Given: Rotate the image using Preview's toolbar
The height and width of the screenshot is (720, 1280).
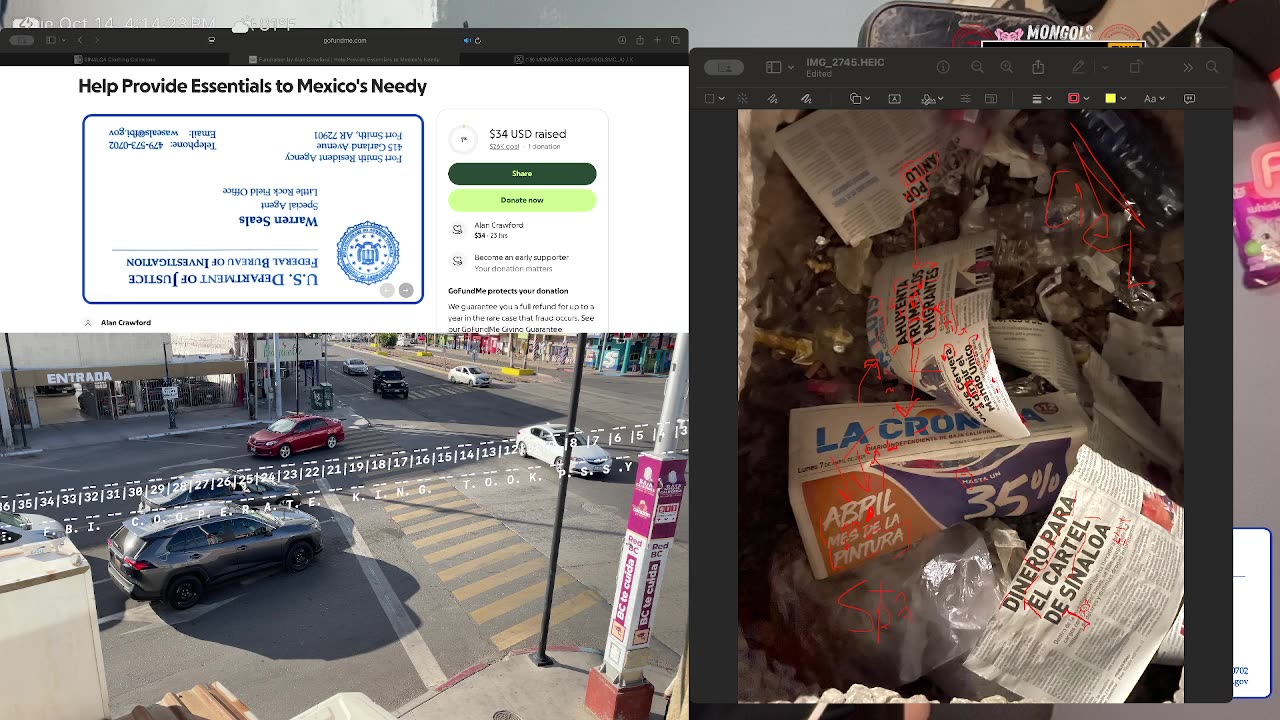Looking at the screenshot, I should pos(1135,67).
